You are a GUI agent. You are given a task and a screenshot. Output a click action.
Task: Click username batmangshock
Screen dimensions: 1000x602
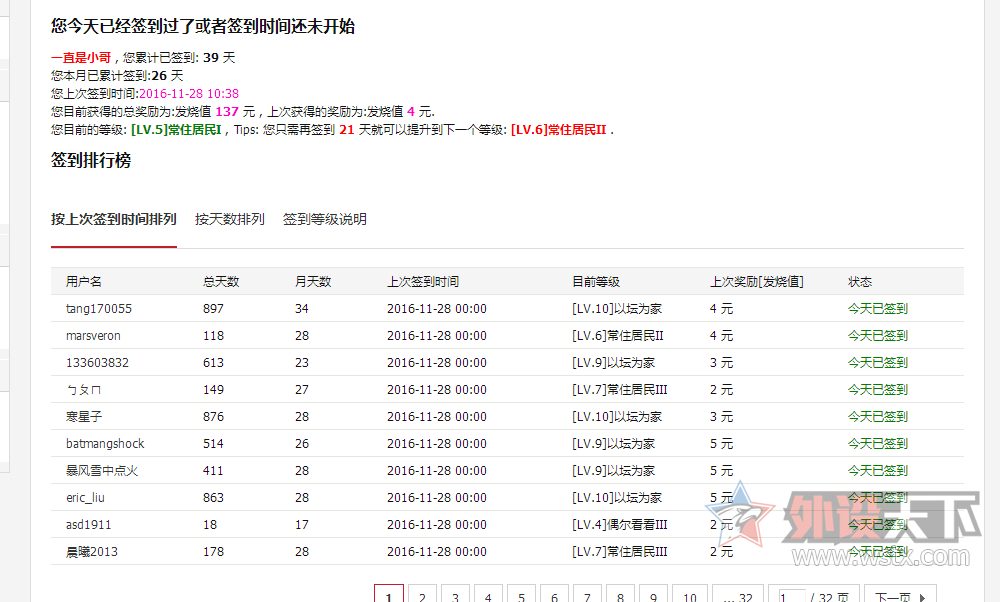tap(105, 444)
